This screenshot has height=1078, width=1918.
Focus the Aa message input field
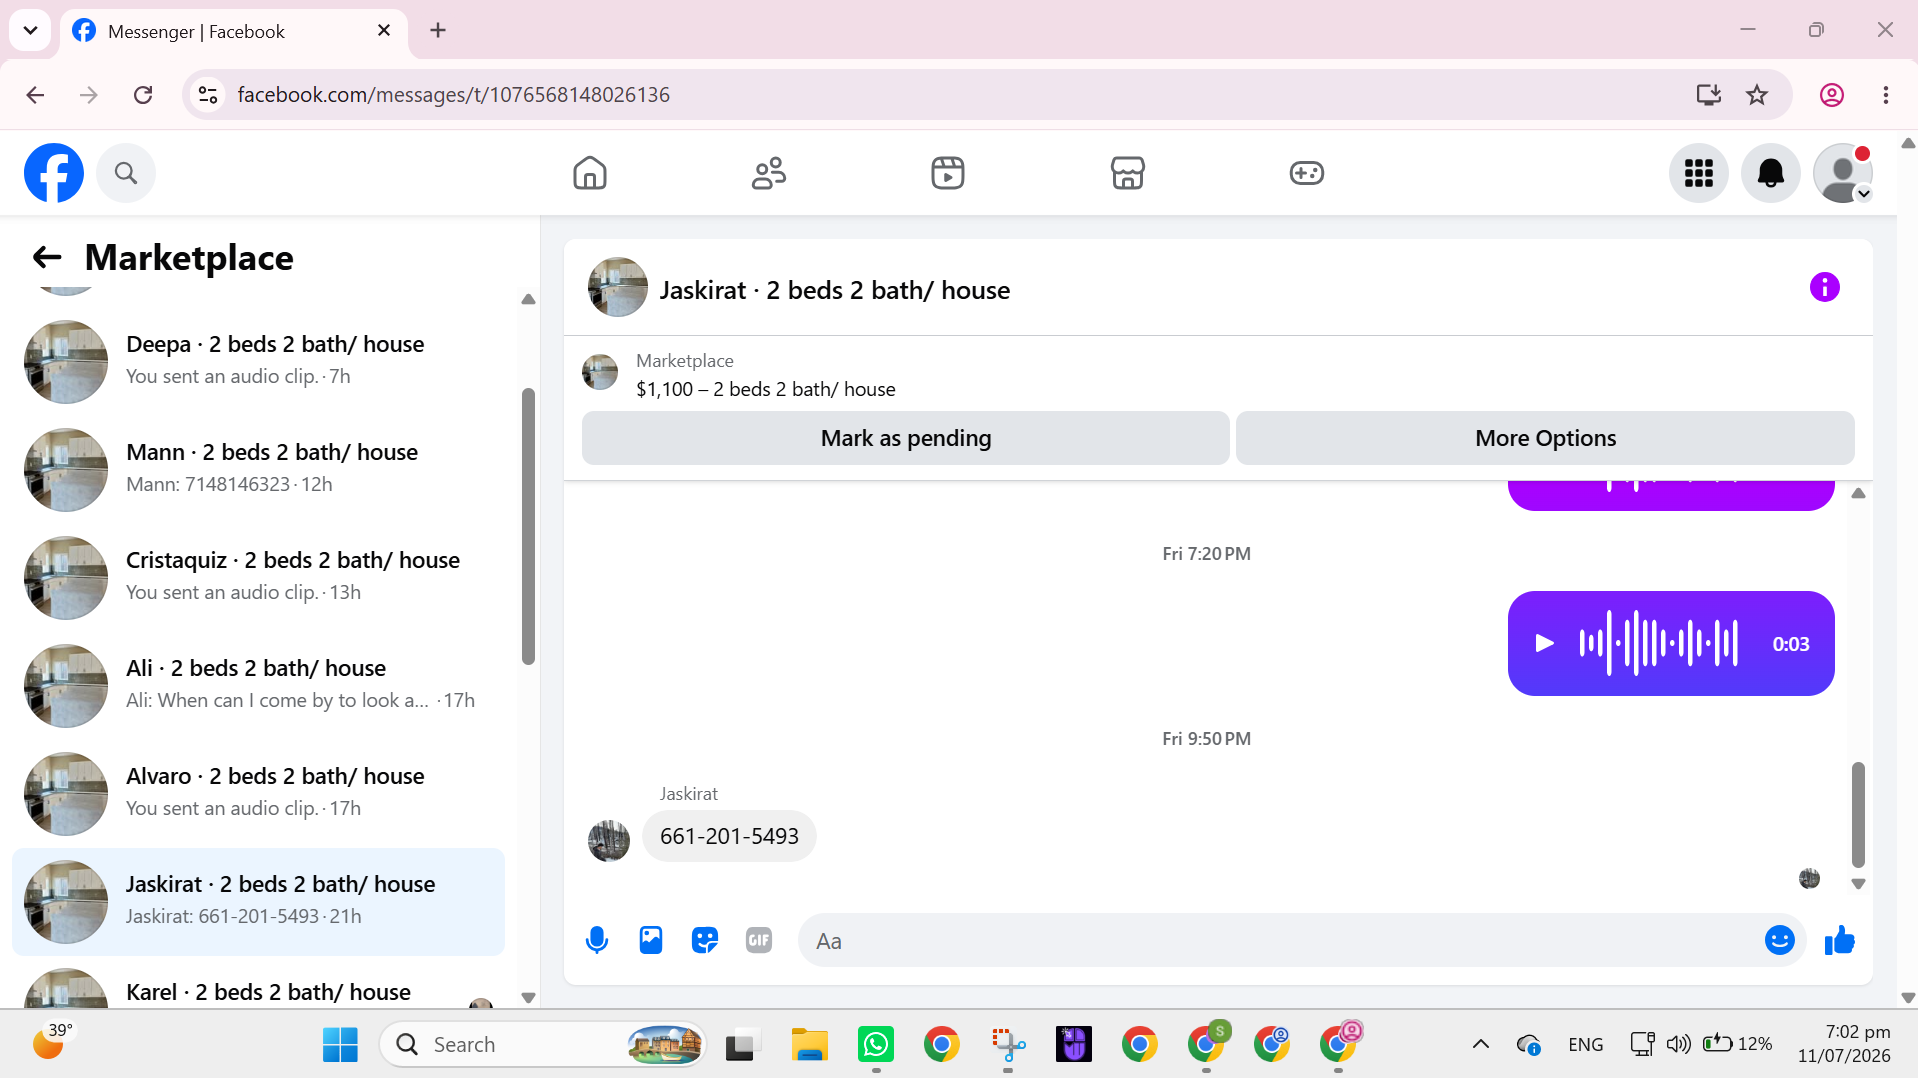[x=1280, y=941]
